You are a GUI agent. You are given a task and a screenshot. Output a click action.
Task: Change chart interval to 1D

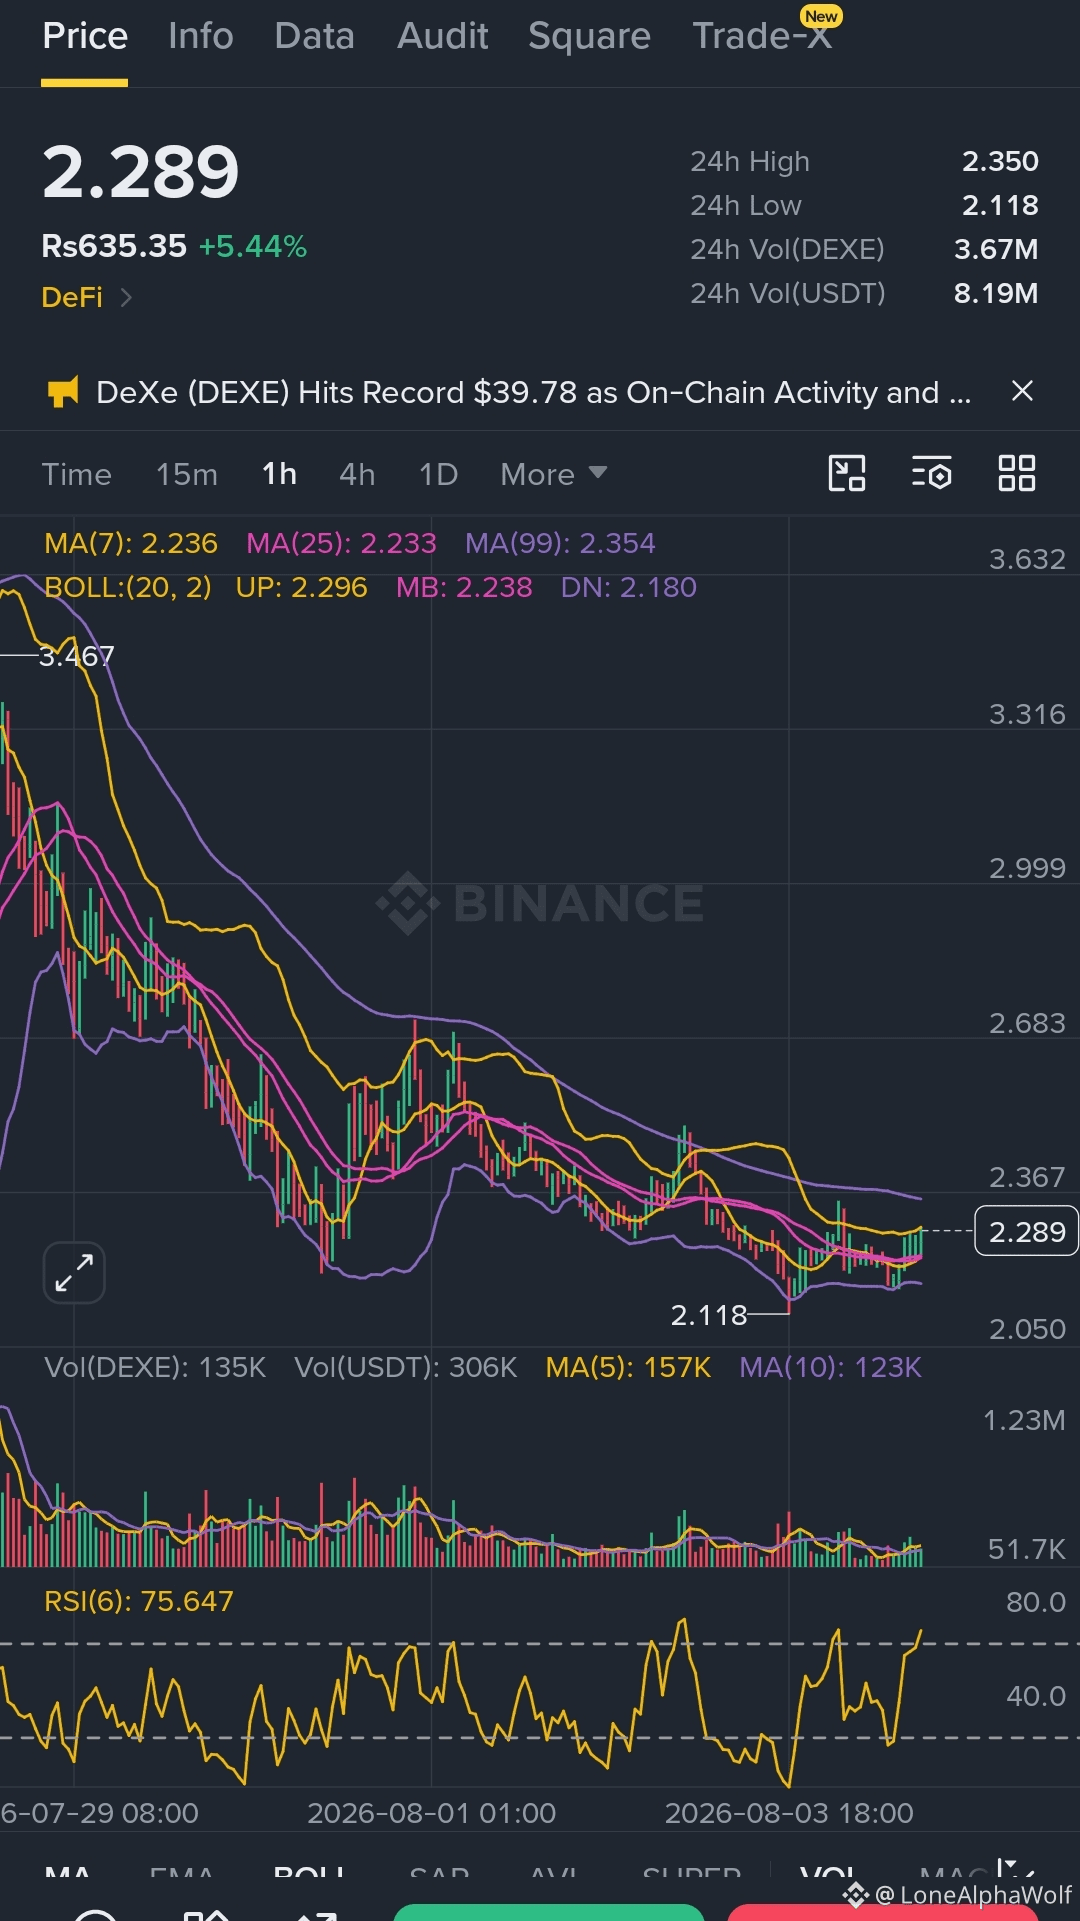pos(438,474)
